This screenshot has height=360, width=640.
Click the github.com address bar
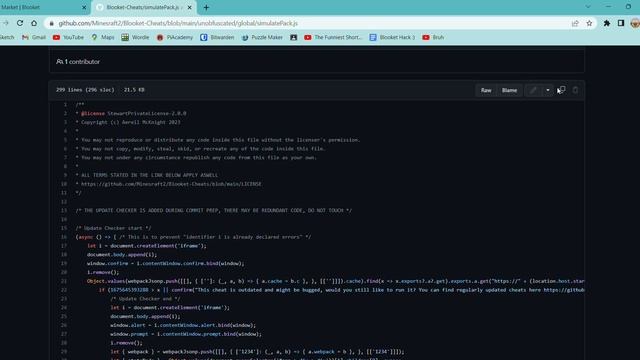click(x=310, y=23)
